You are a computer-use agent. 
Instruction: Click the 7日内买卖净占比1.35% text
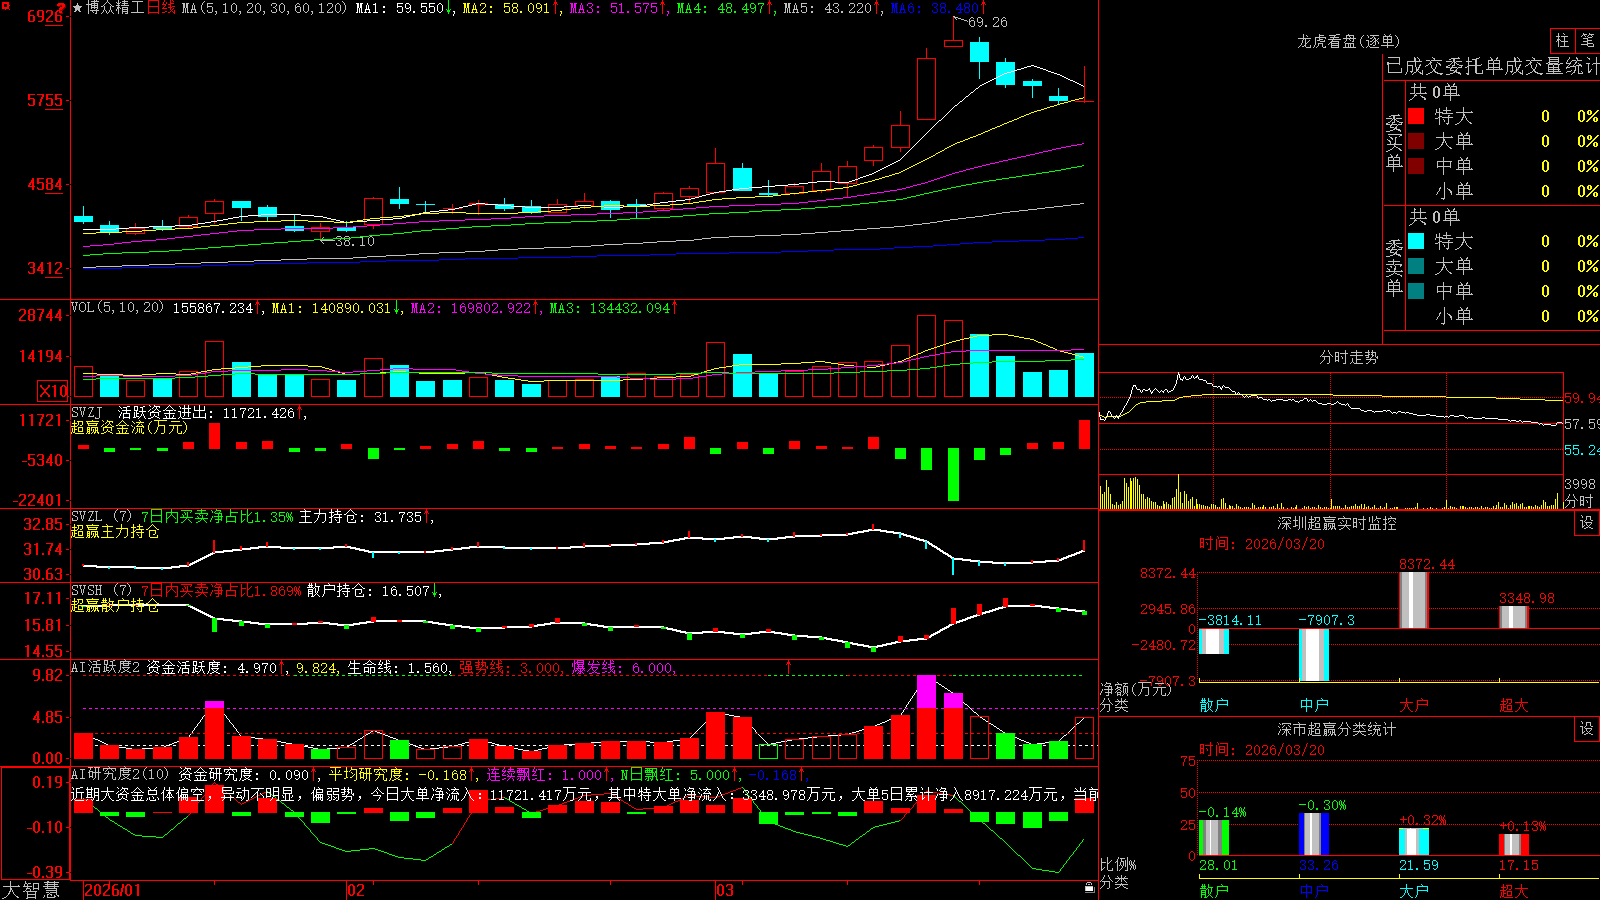[217, 517]
